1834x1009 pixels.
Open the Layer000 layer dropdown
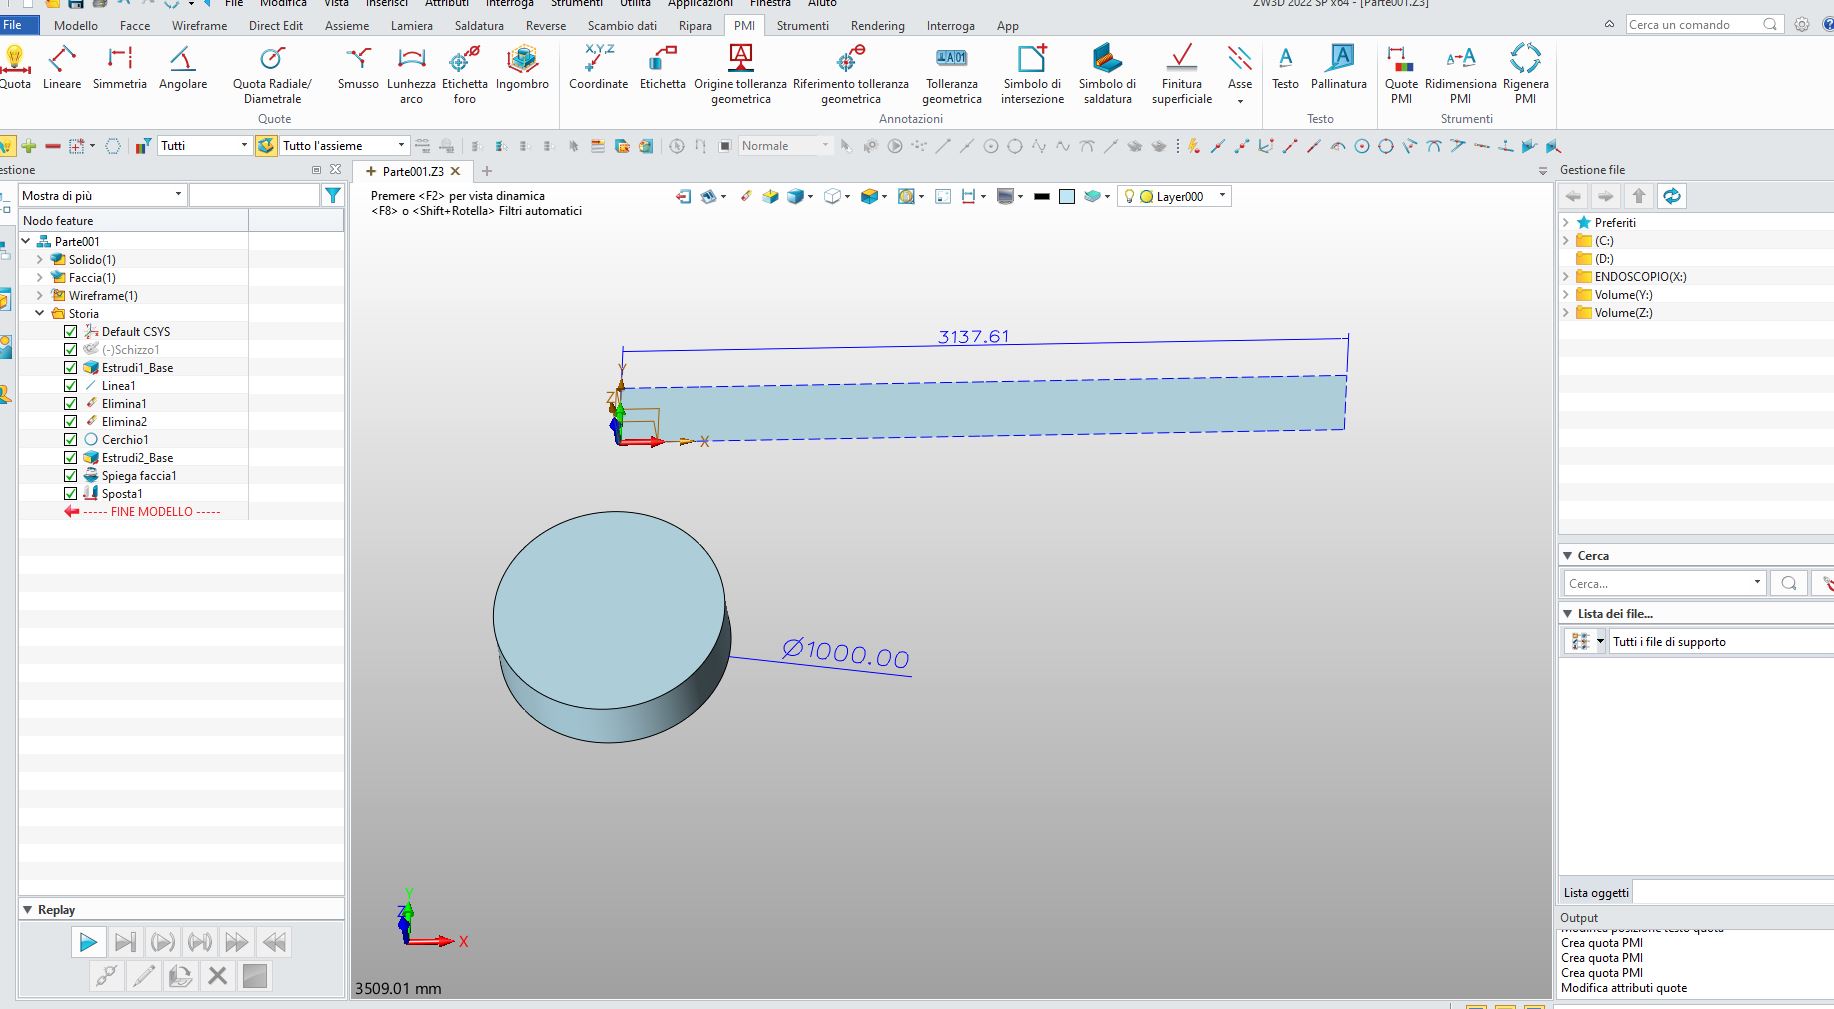tap(1174, 197)
